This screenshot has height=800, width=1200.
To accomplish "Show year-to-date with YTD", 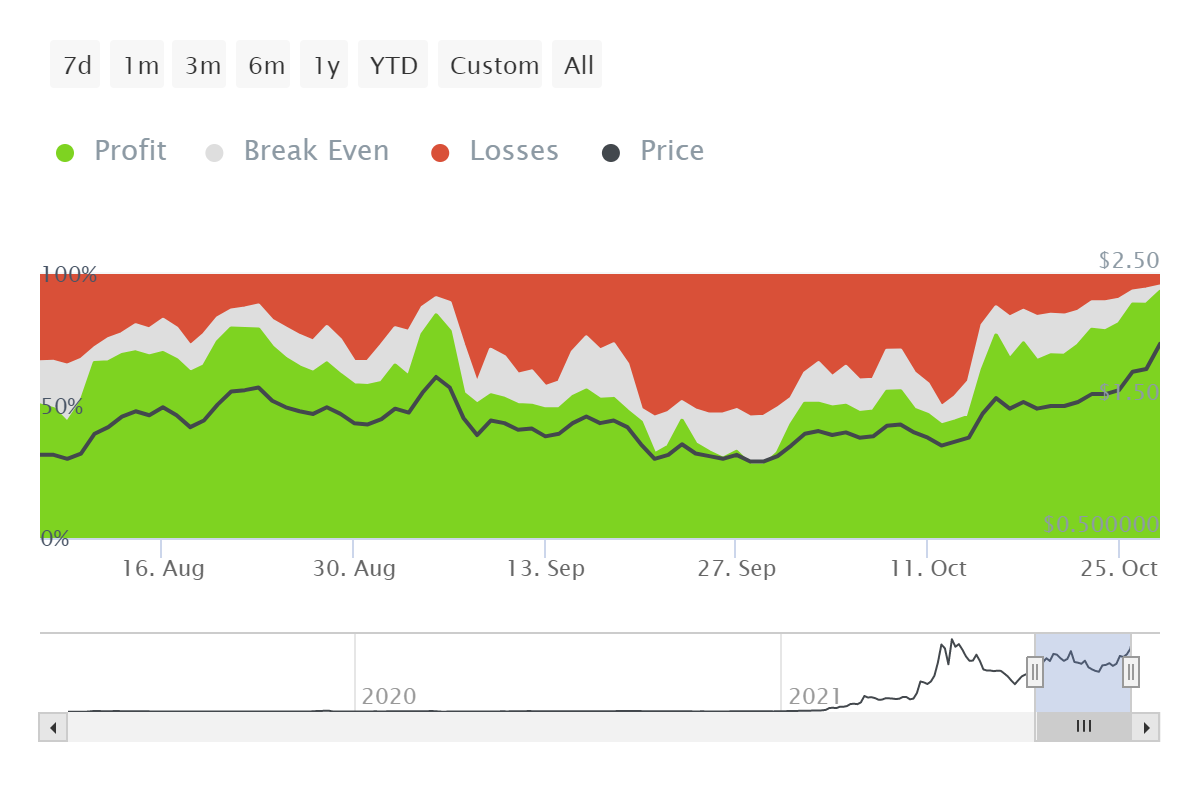I will point(393,65).
